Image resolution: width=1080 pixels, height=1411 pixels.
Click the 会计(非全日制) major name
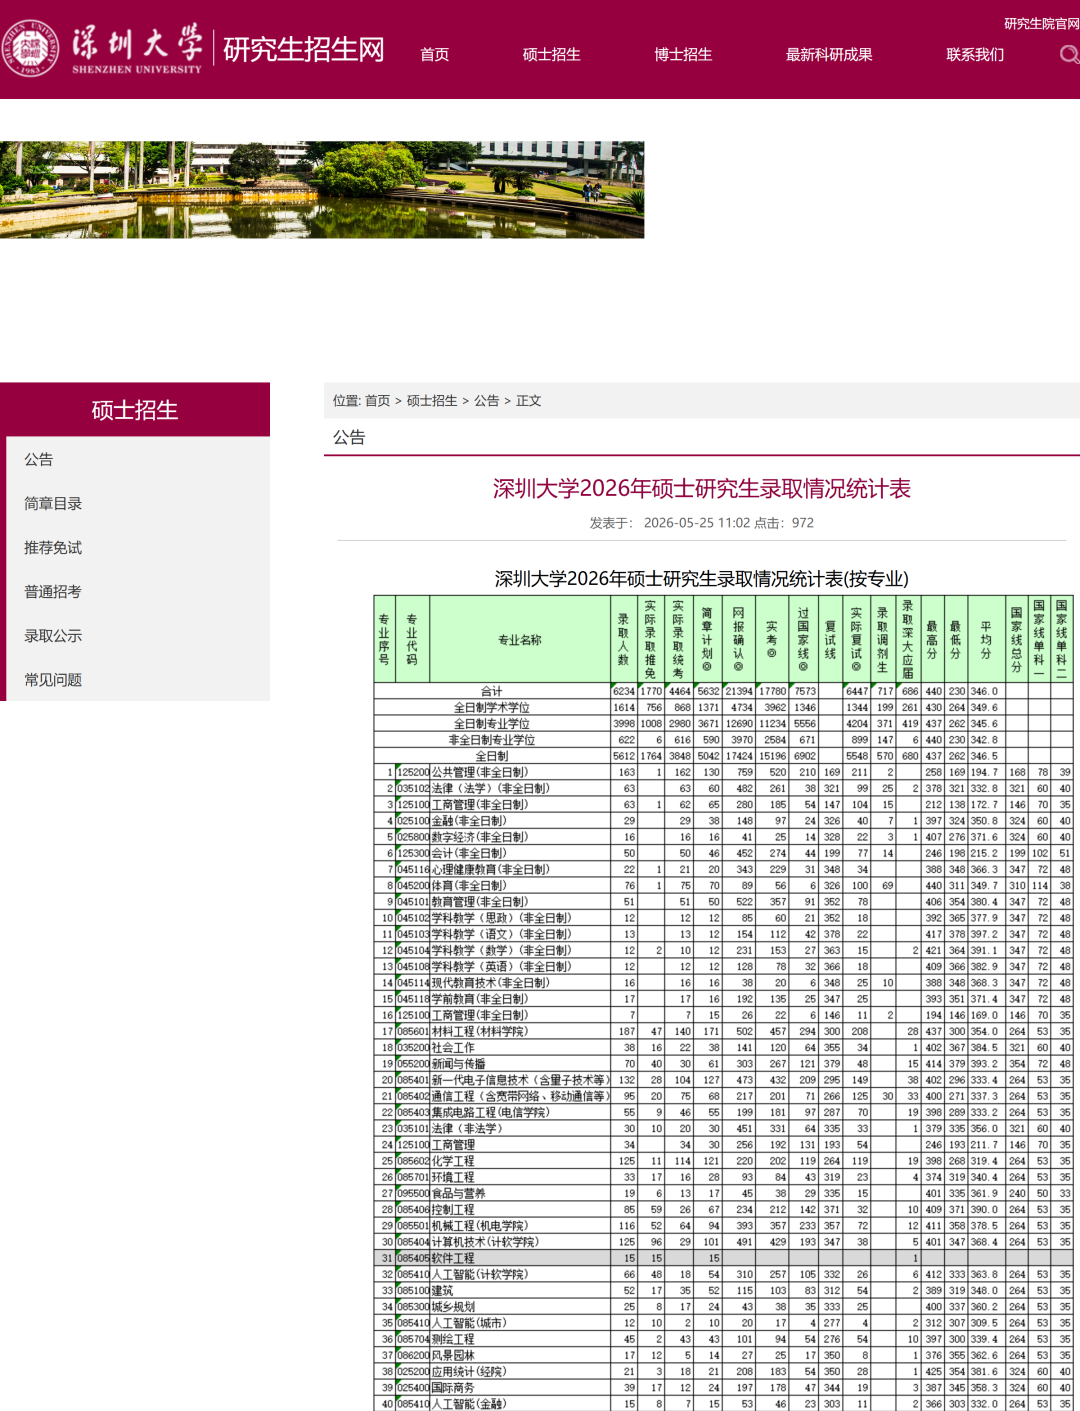click(469, 853)
